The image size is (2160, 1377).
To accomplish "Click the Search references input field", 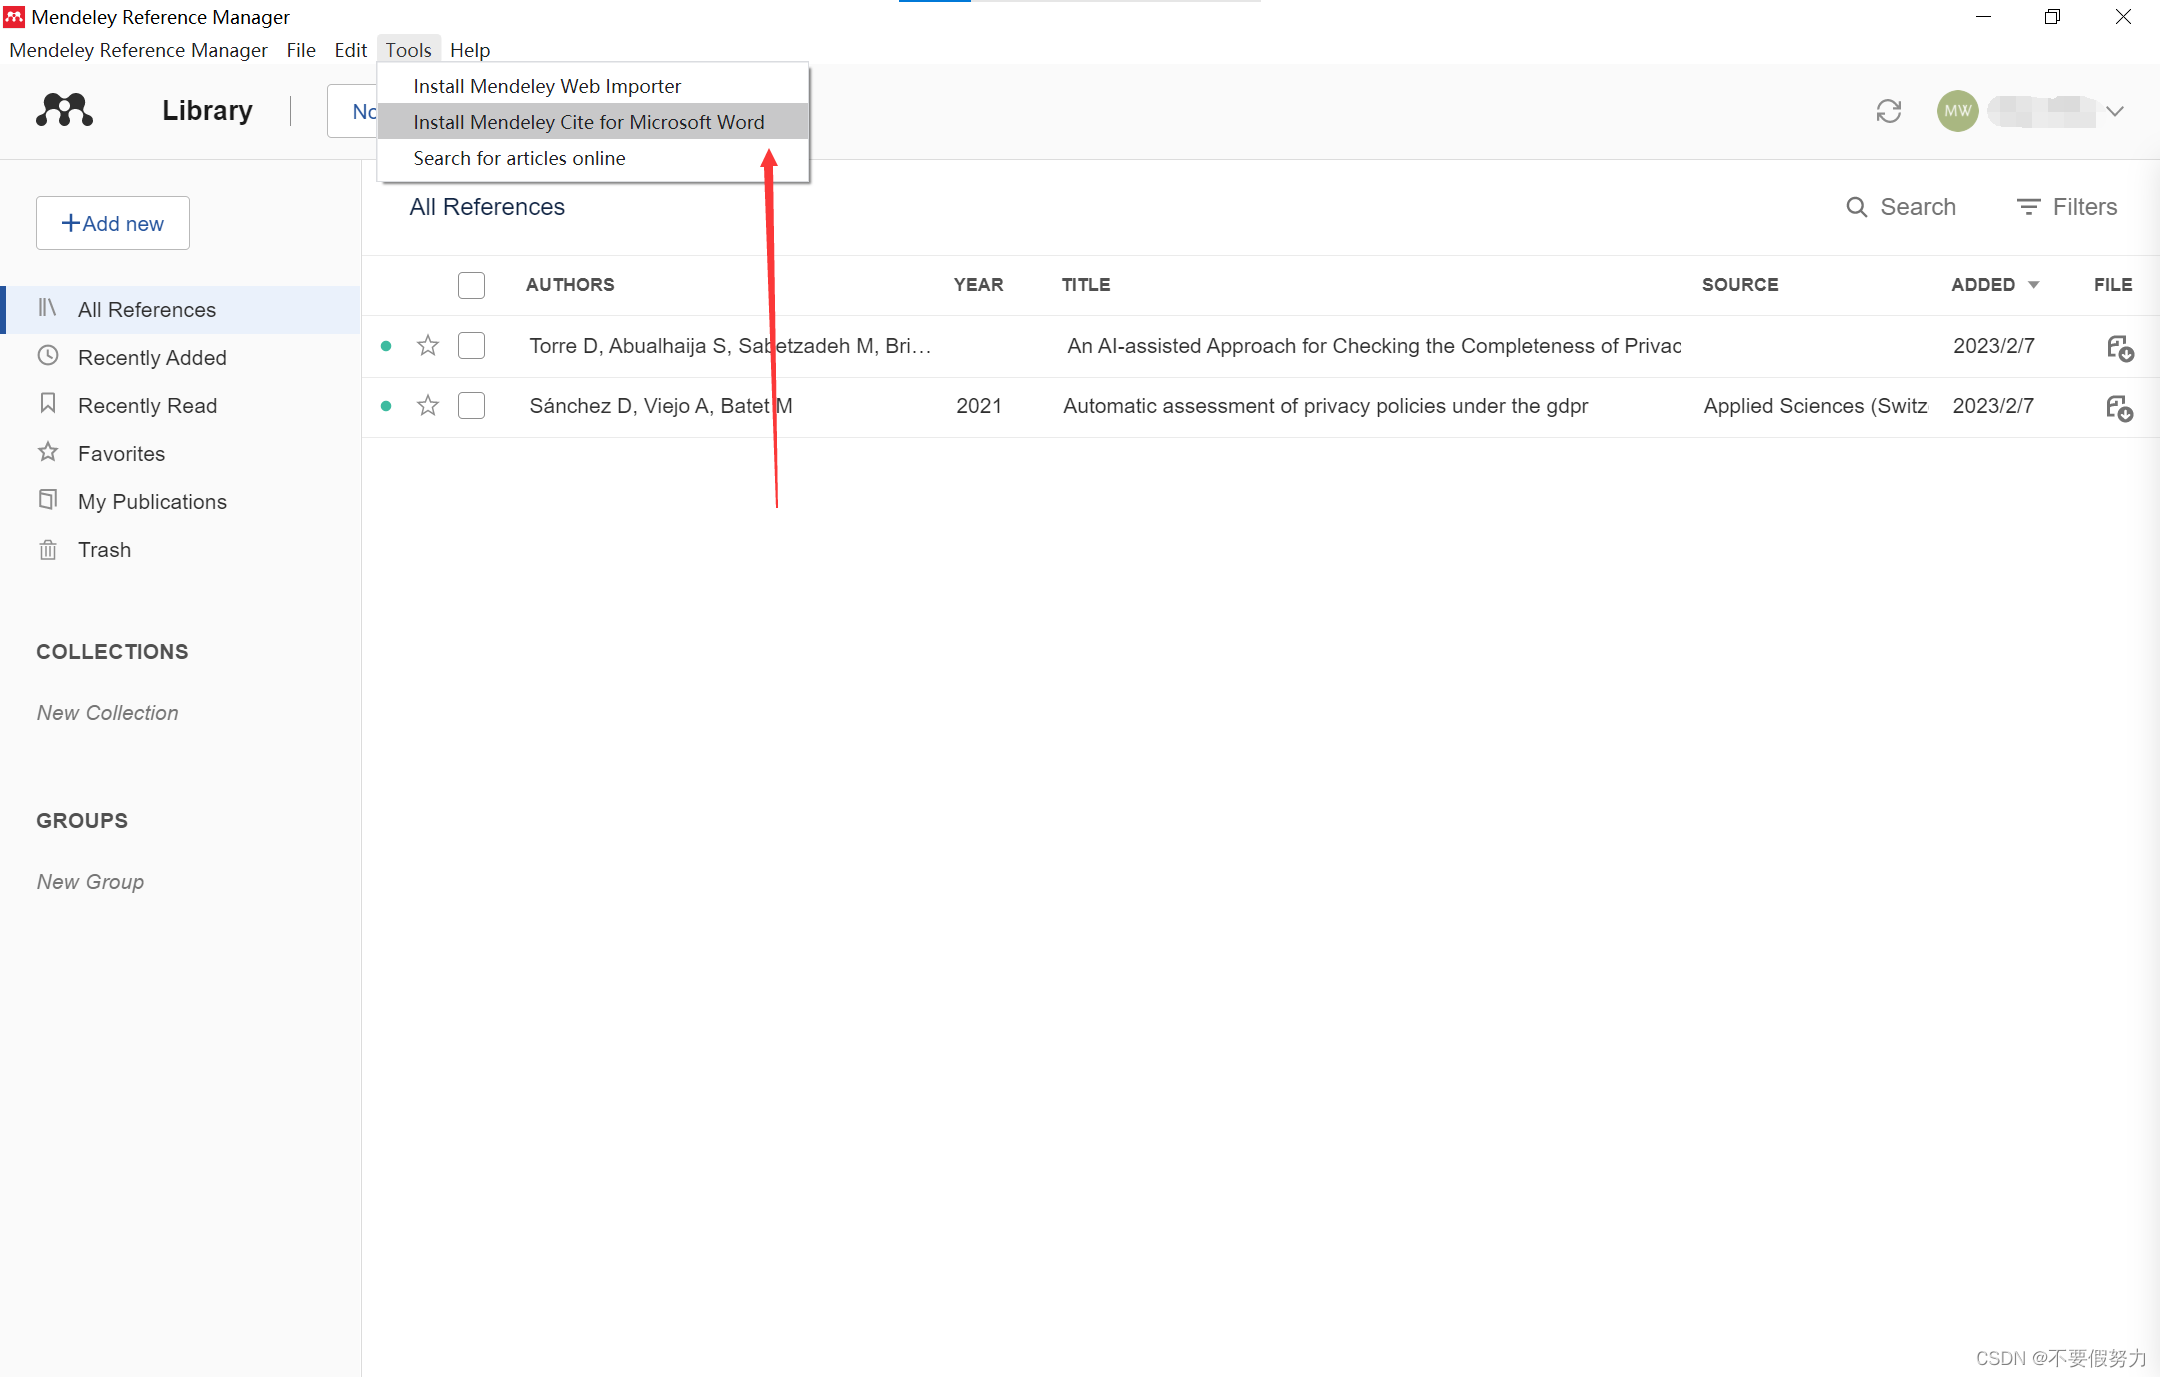I will coord(1905,208).
